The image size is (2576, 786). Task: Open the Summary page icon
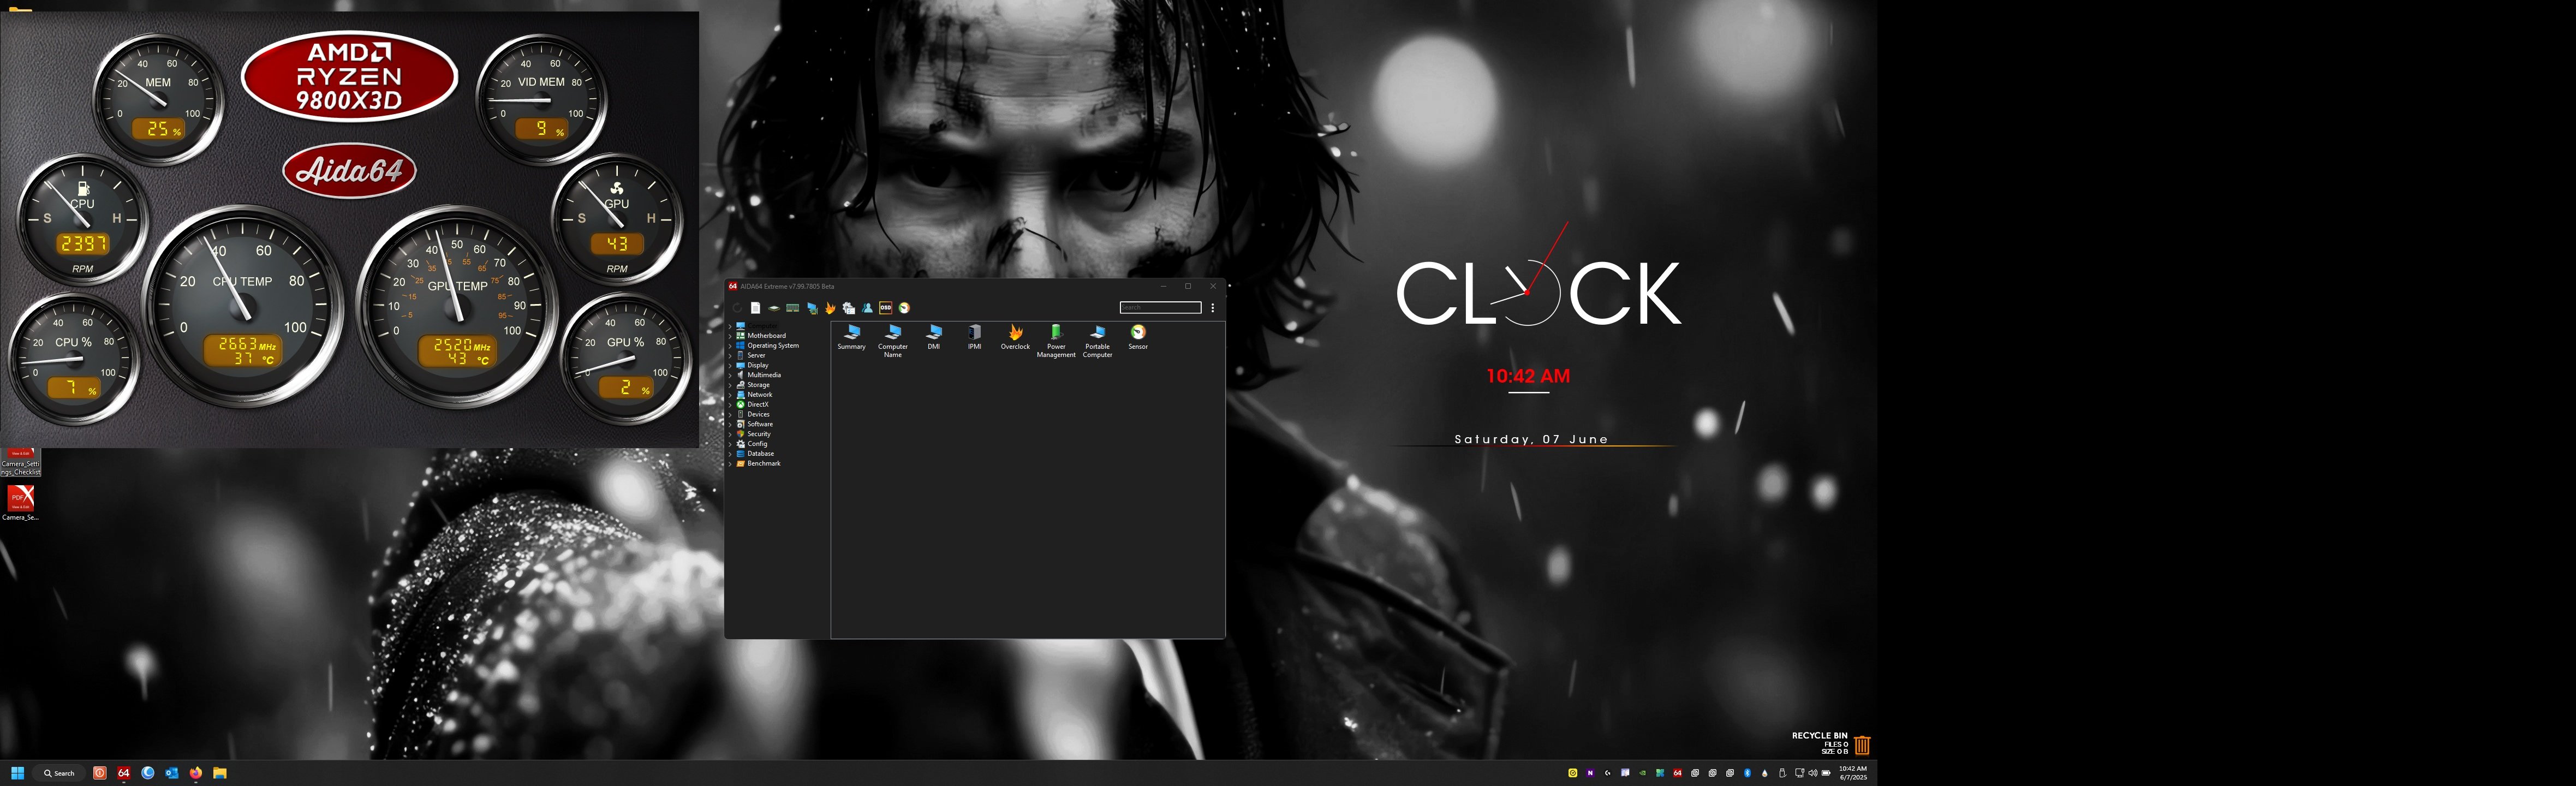pos(852,337)
